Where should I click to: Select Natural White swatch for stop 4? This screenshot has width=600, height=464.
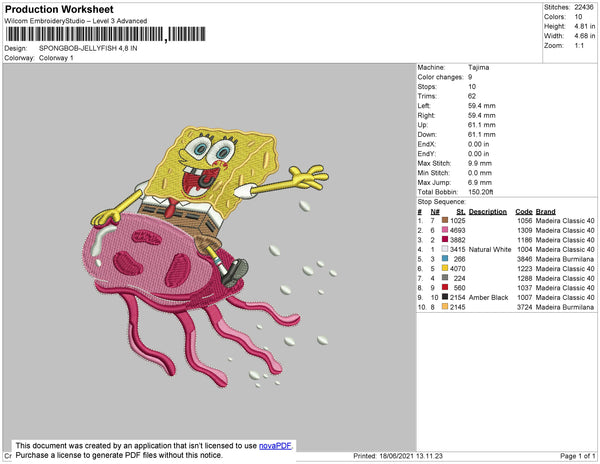click(x=445, y=249)
